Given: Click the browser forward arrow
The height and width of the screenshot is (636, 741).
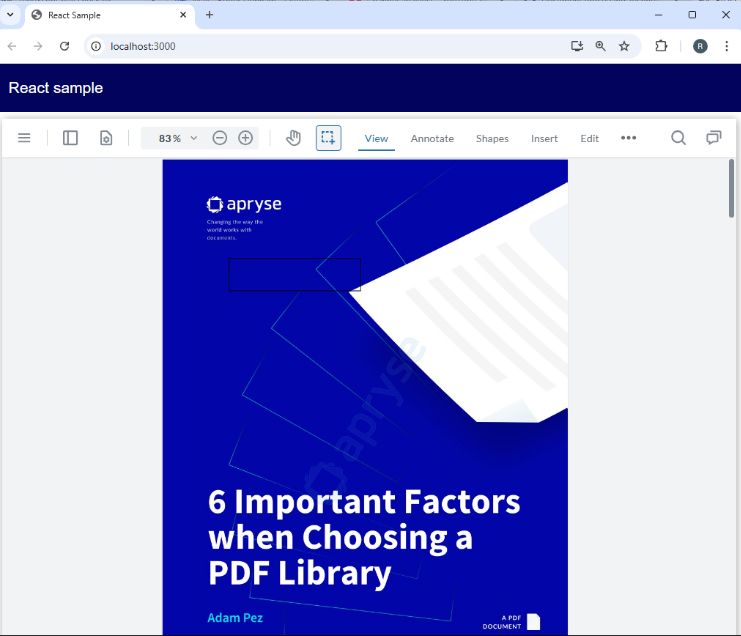Looking at the screenshot, I should click(38, 46).
